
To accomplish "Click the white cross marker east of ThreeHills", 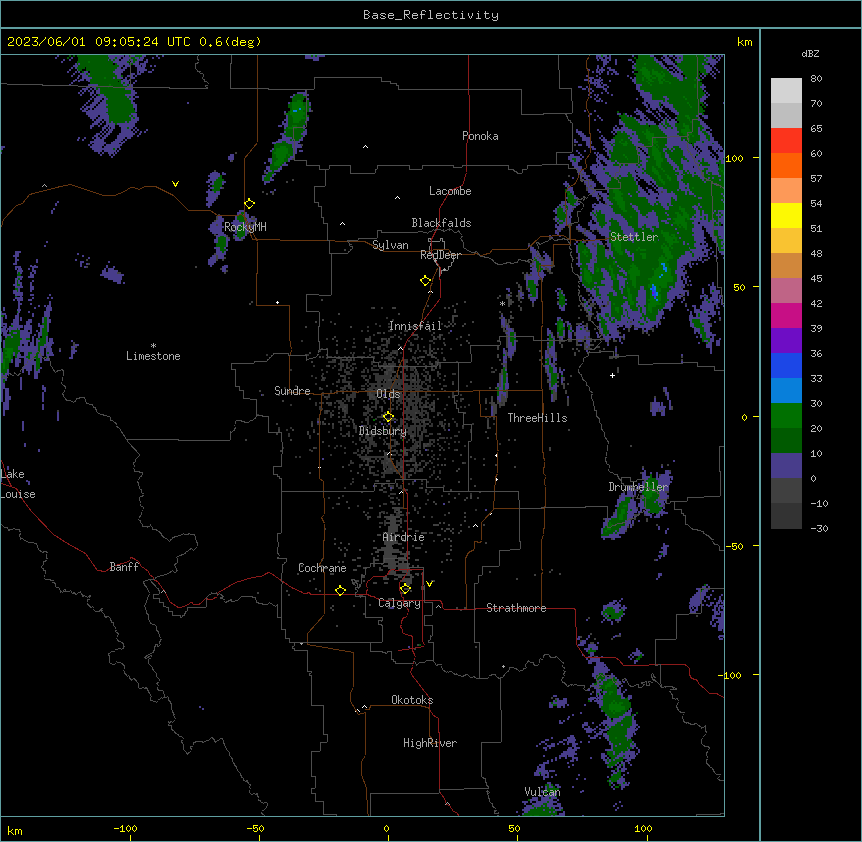I will [612, 375].
